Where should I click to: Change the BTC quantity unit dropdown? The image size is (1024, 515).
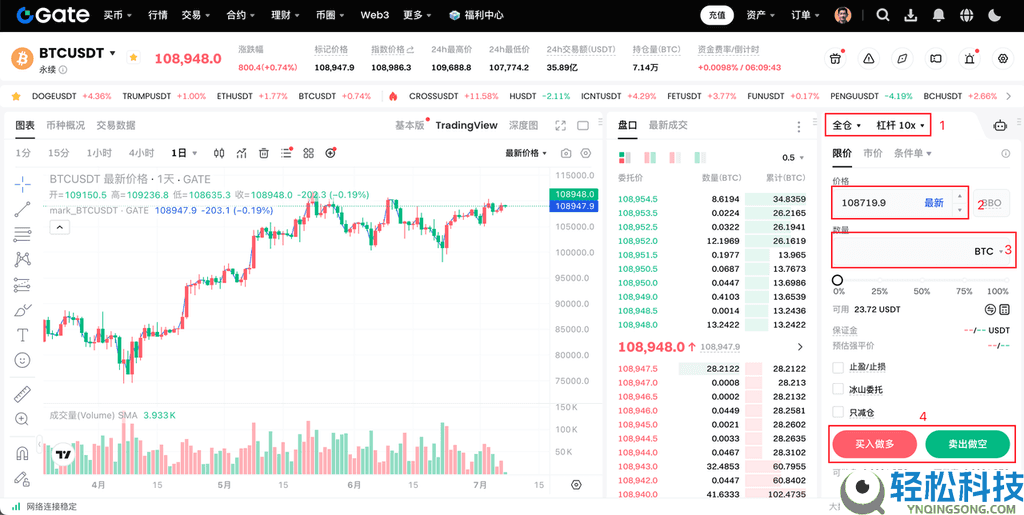point(989,251)
